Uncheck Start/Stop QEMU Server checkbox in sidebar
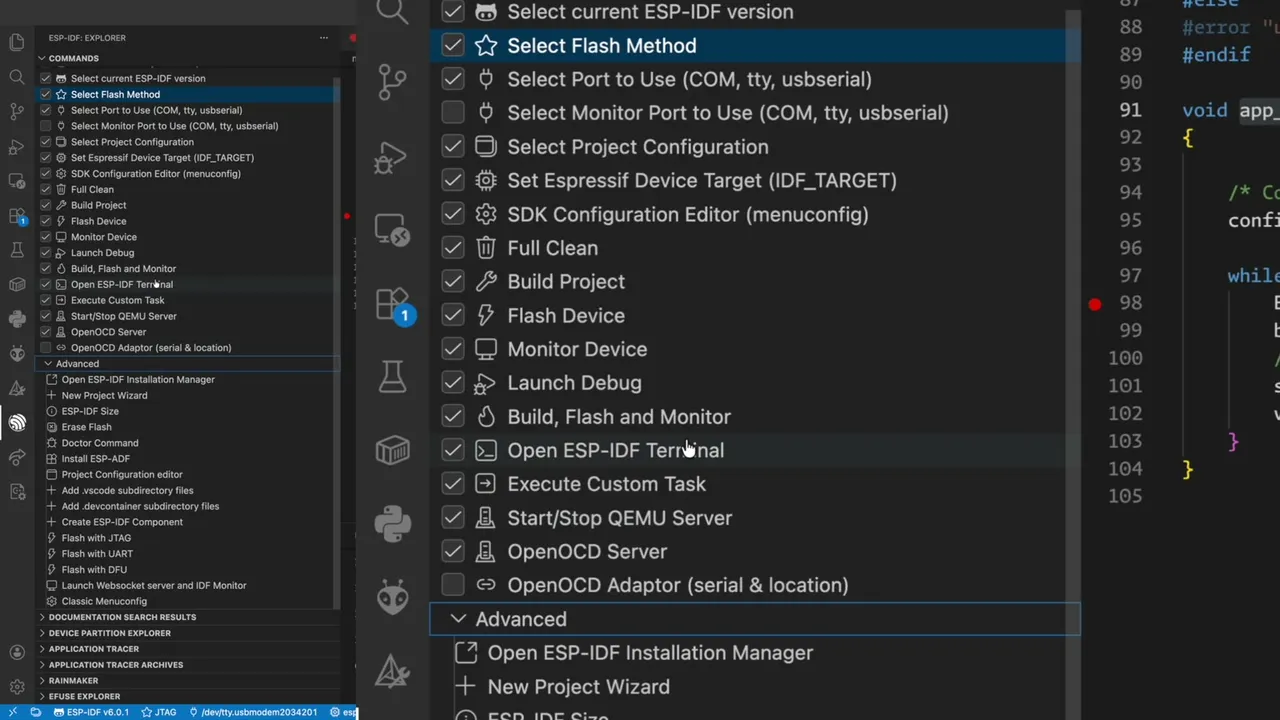1280x720 pixels. click(46, 316)
